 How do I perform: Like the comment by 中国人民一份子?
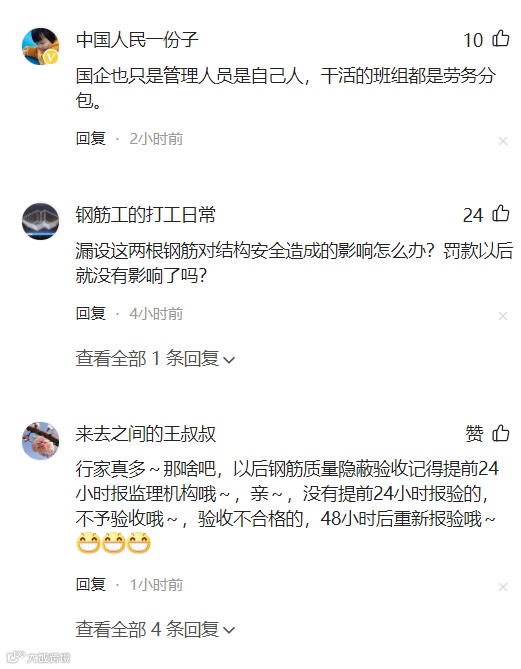pos(501,39)
